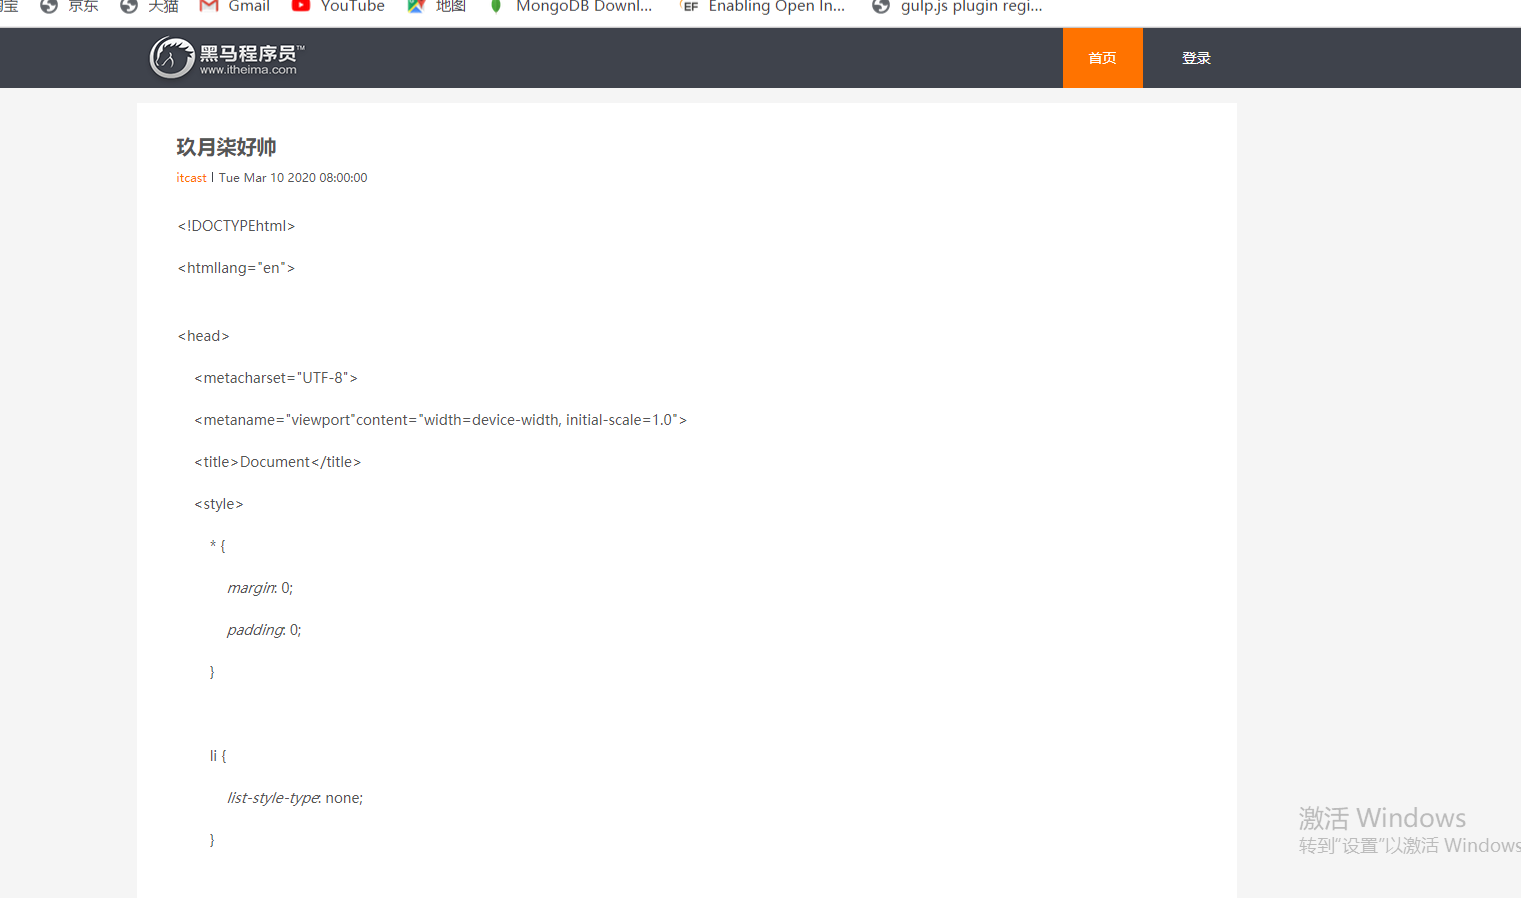
Task: Click the '* {' selector line
Action: [218, 546]
